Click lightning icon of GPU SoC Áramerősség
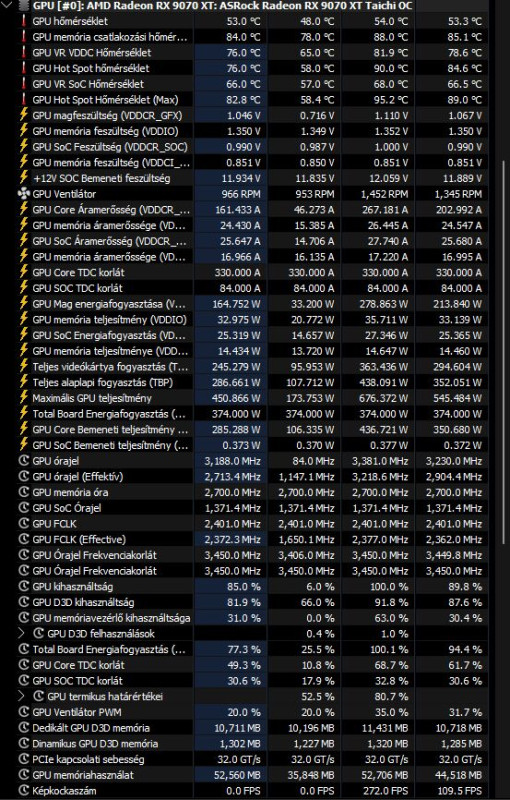The width and height of the screenshot is (510, 800). 23,241
